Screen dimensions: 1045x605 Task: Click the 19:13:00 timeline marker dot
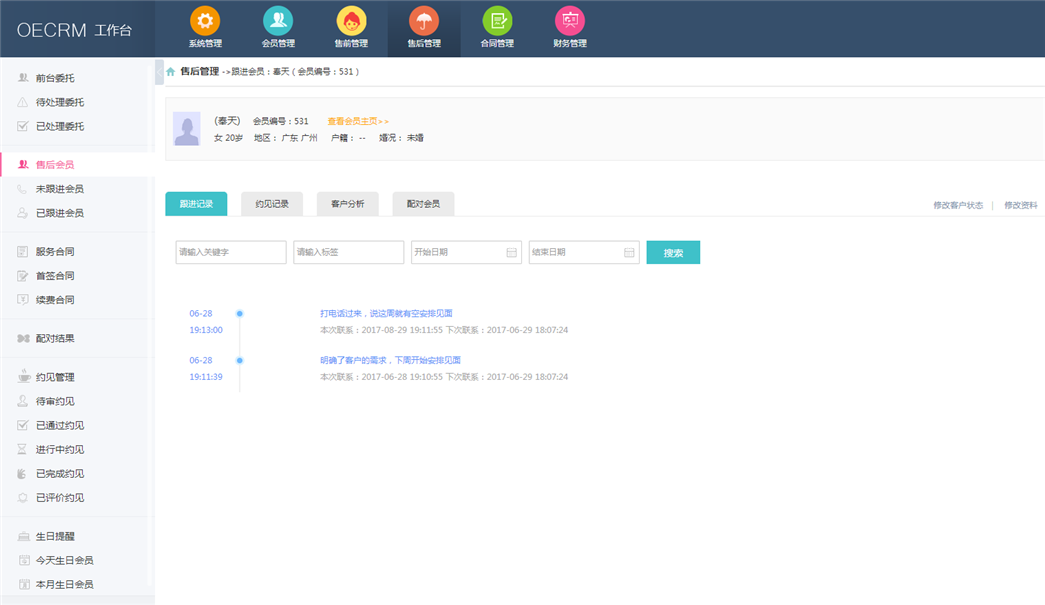(240, 314)
